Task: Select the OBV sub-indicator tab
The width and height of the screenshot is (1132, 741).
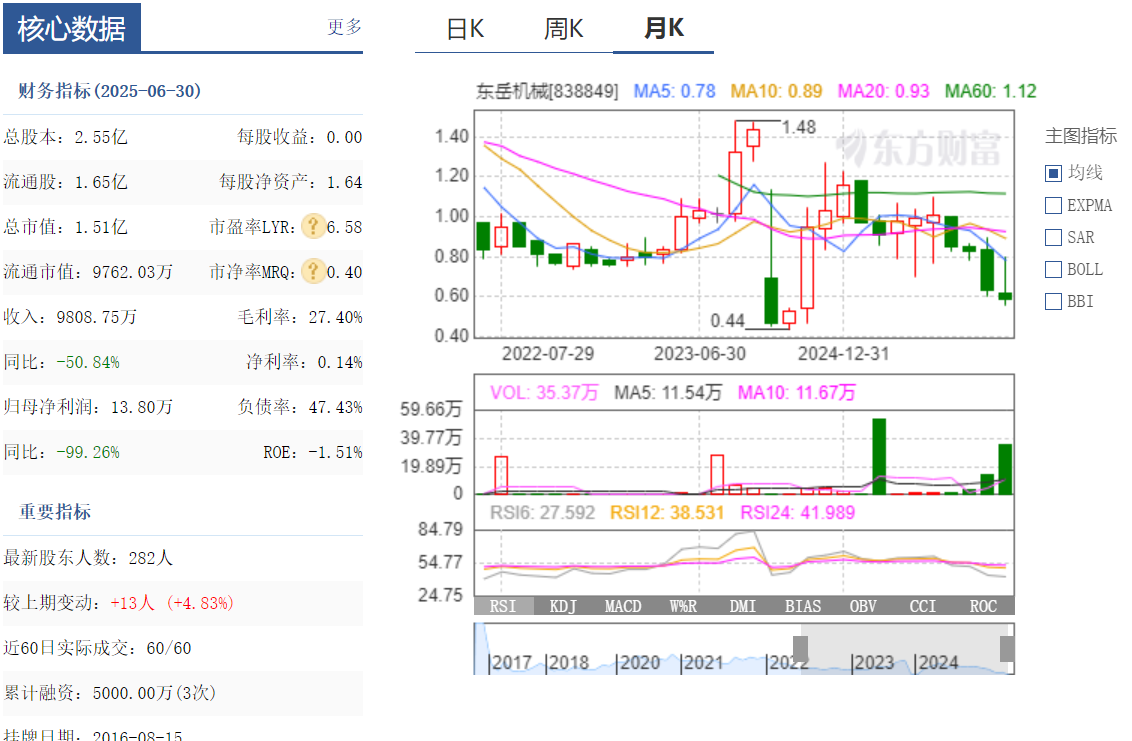Action: pos(863,606)
